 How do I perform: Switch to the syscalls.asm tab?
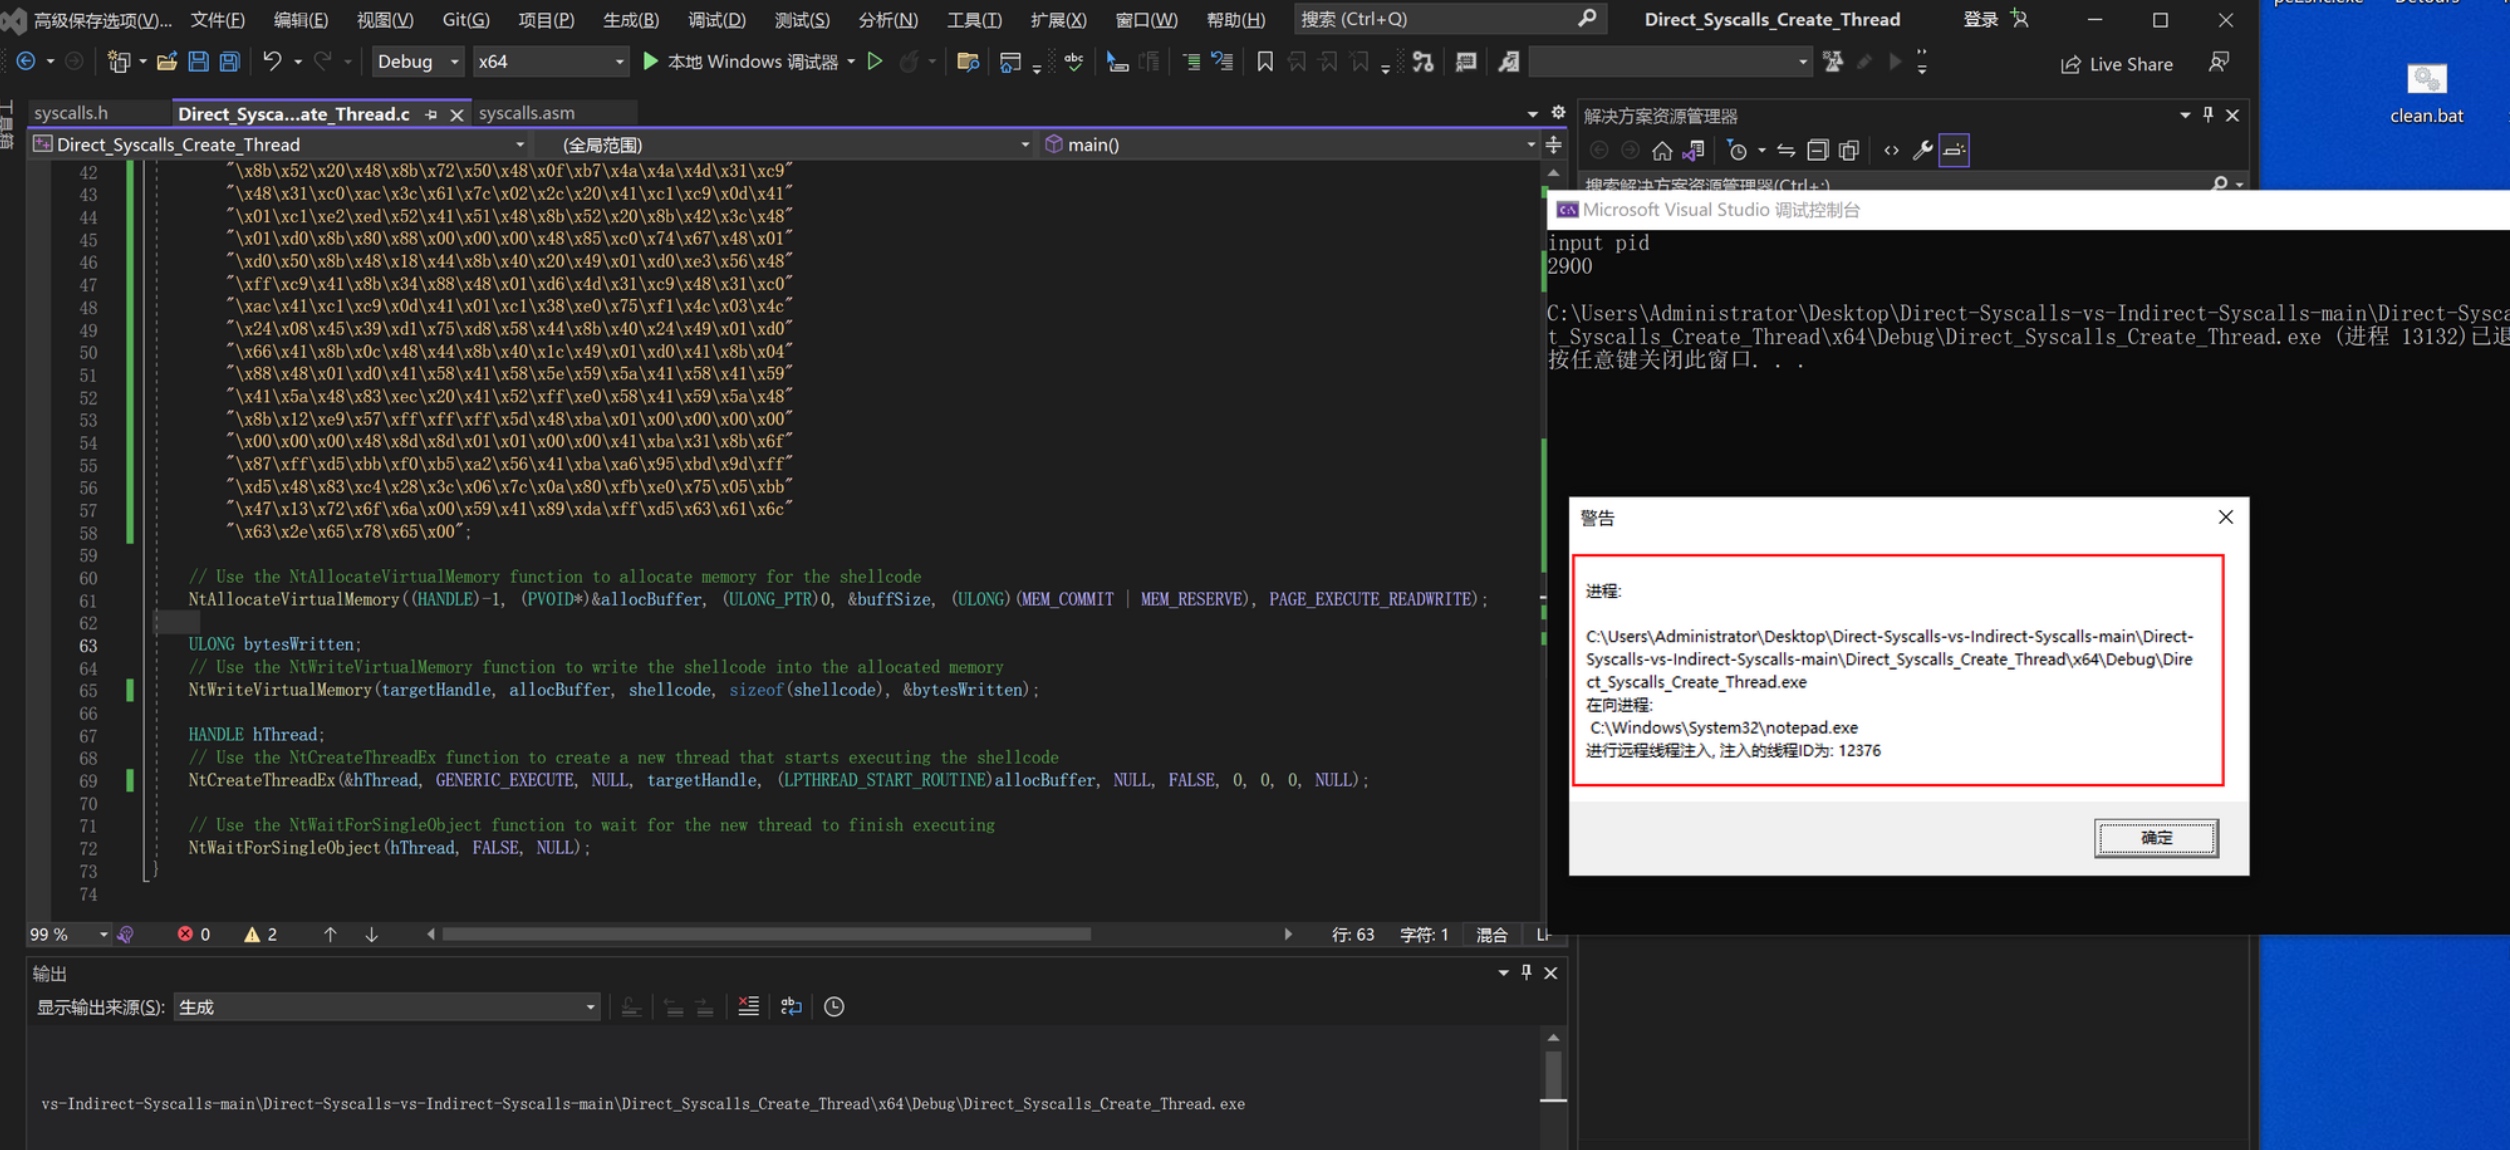(x=527, y=113)
